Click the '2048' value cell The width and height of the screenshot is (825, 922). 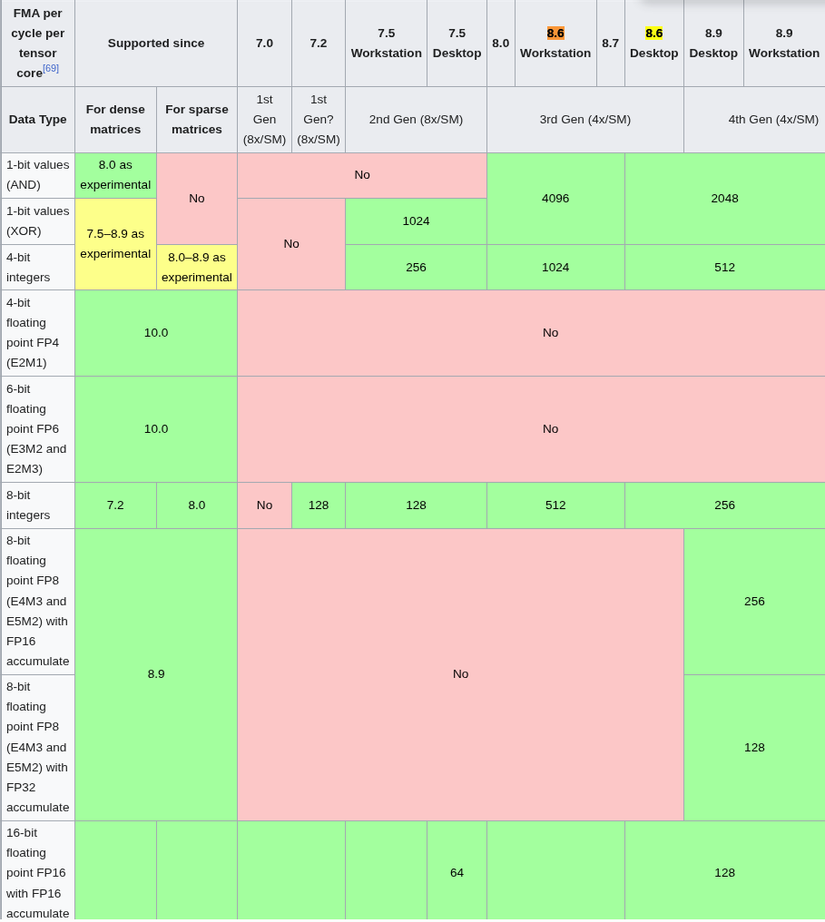pyautogui.click(x=724, y=198)
